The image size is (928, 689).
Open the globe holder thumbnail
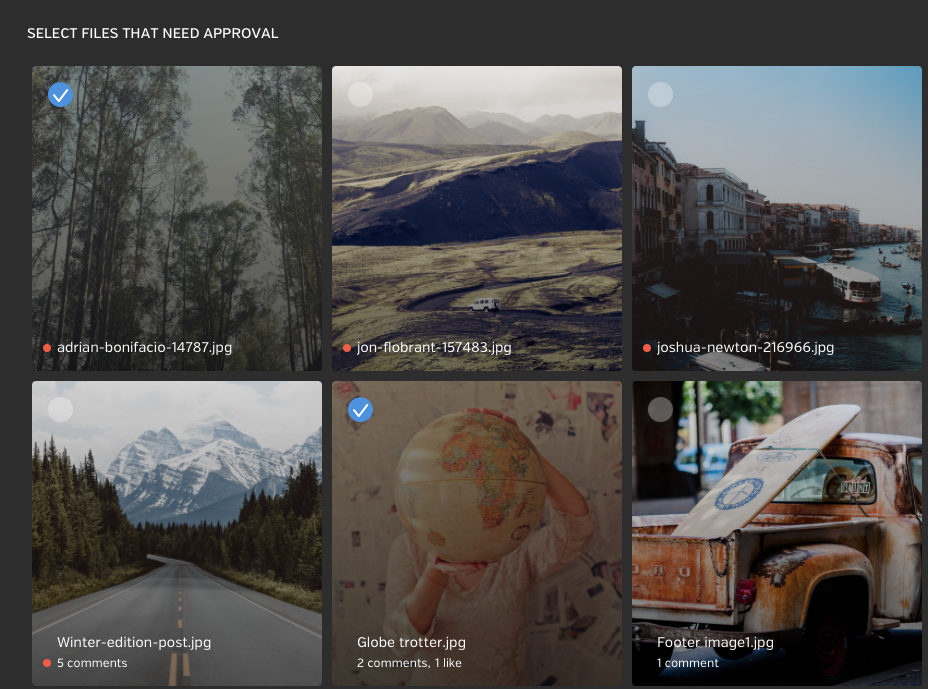pyautogui.click(x=477, y=533)
